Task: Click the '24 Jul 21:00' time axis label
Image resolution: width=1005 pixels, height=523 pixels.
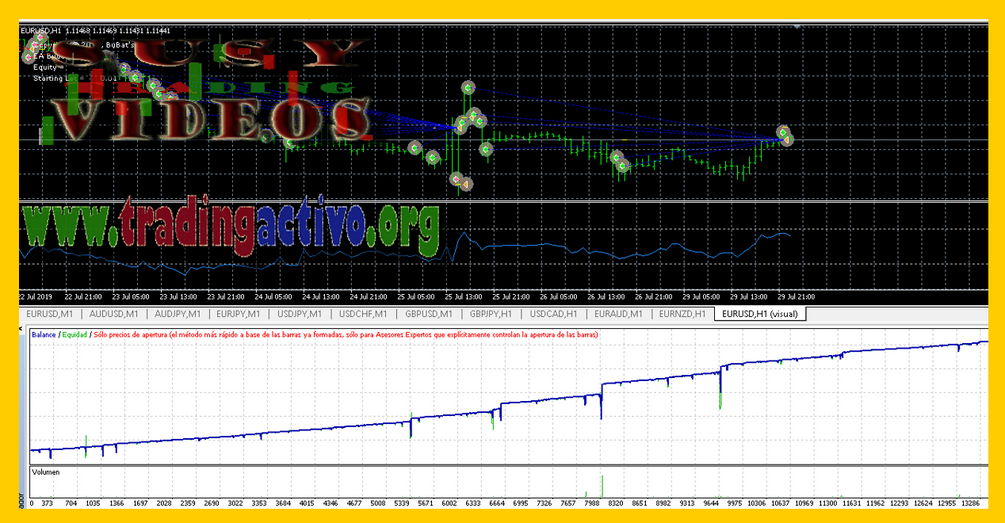Action: [x=368, y=297]
